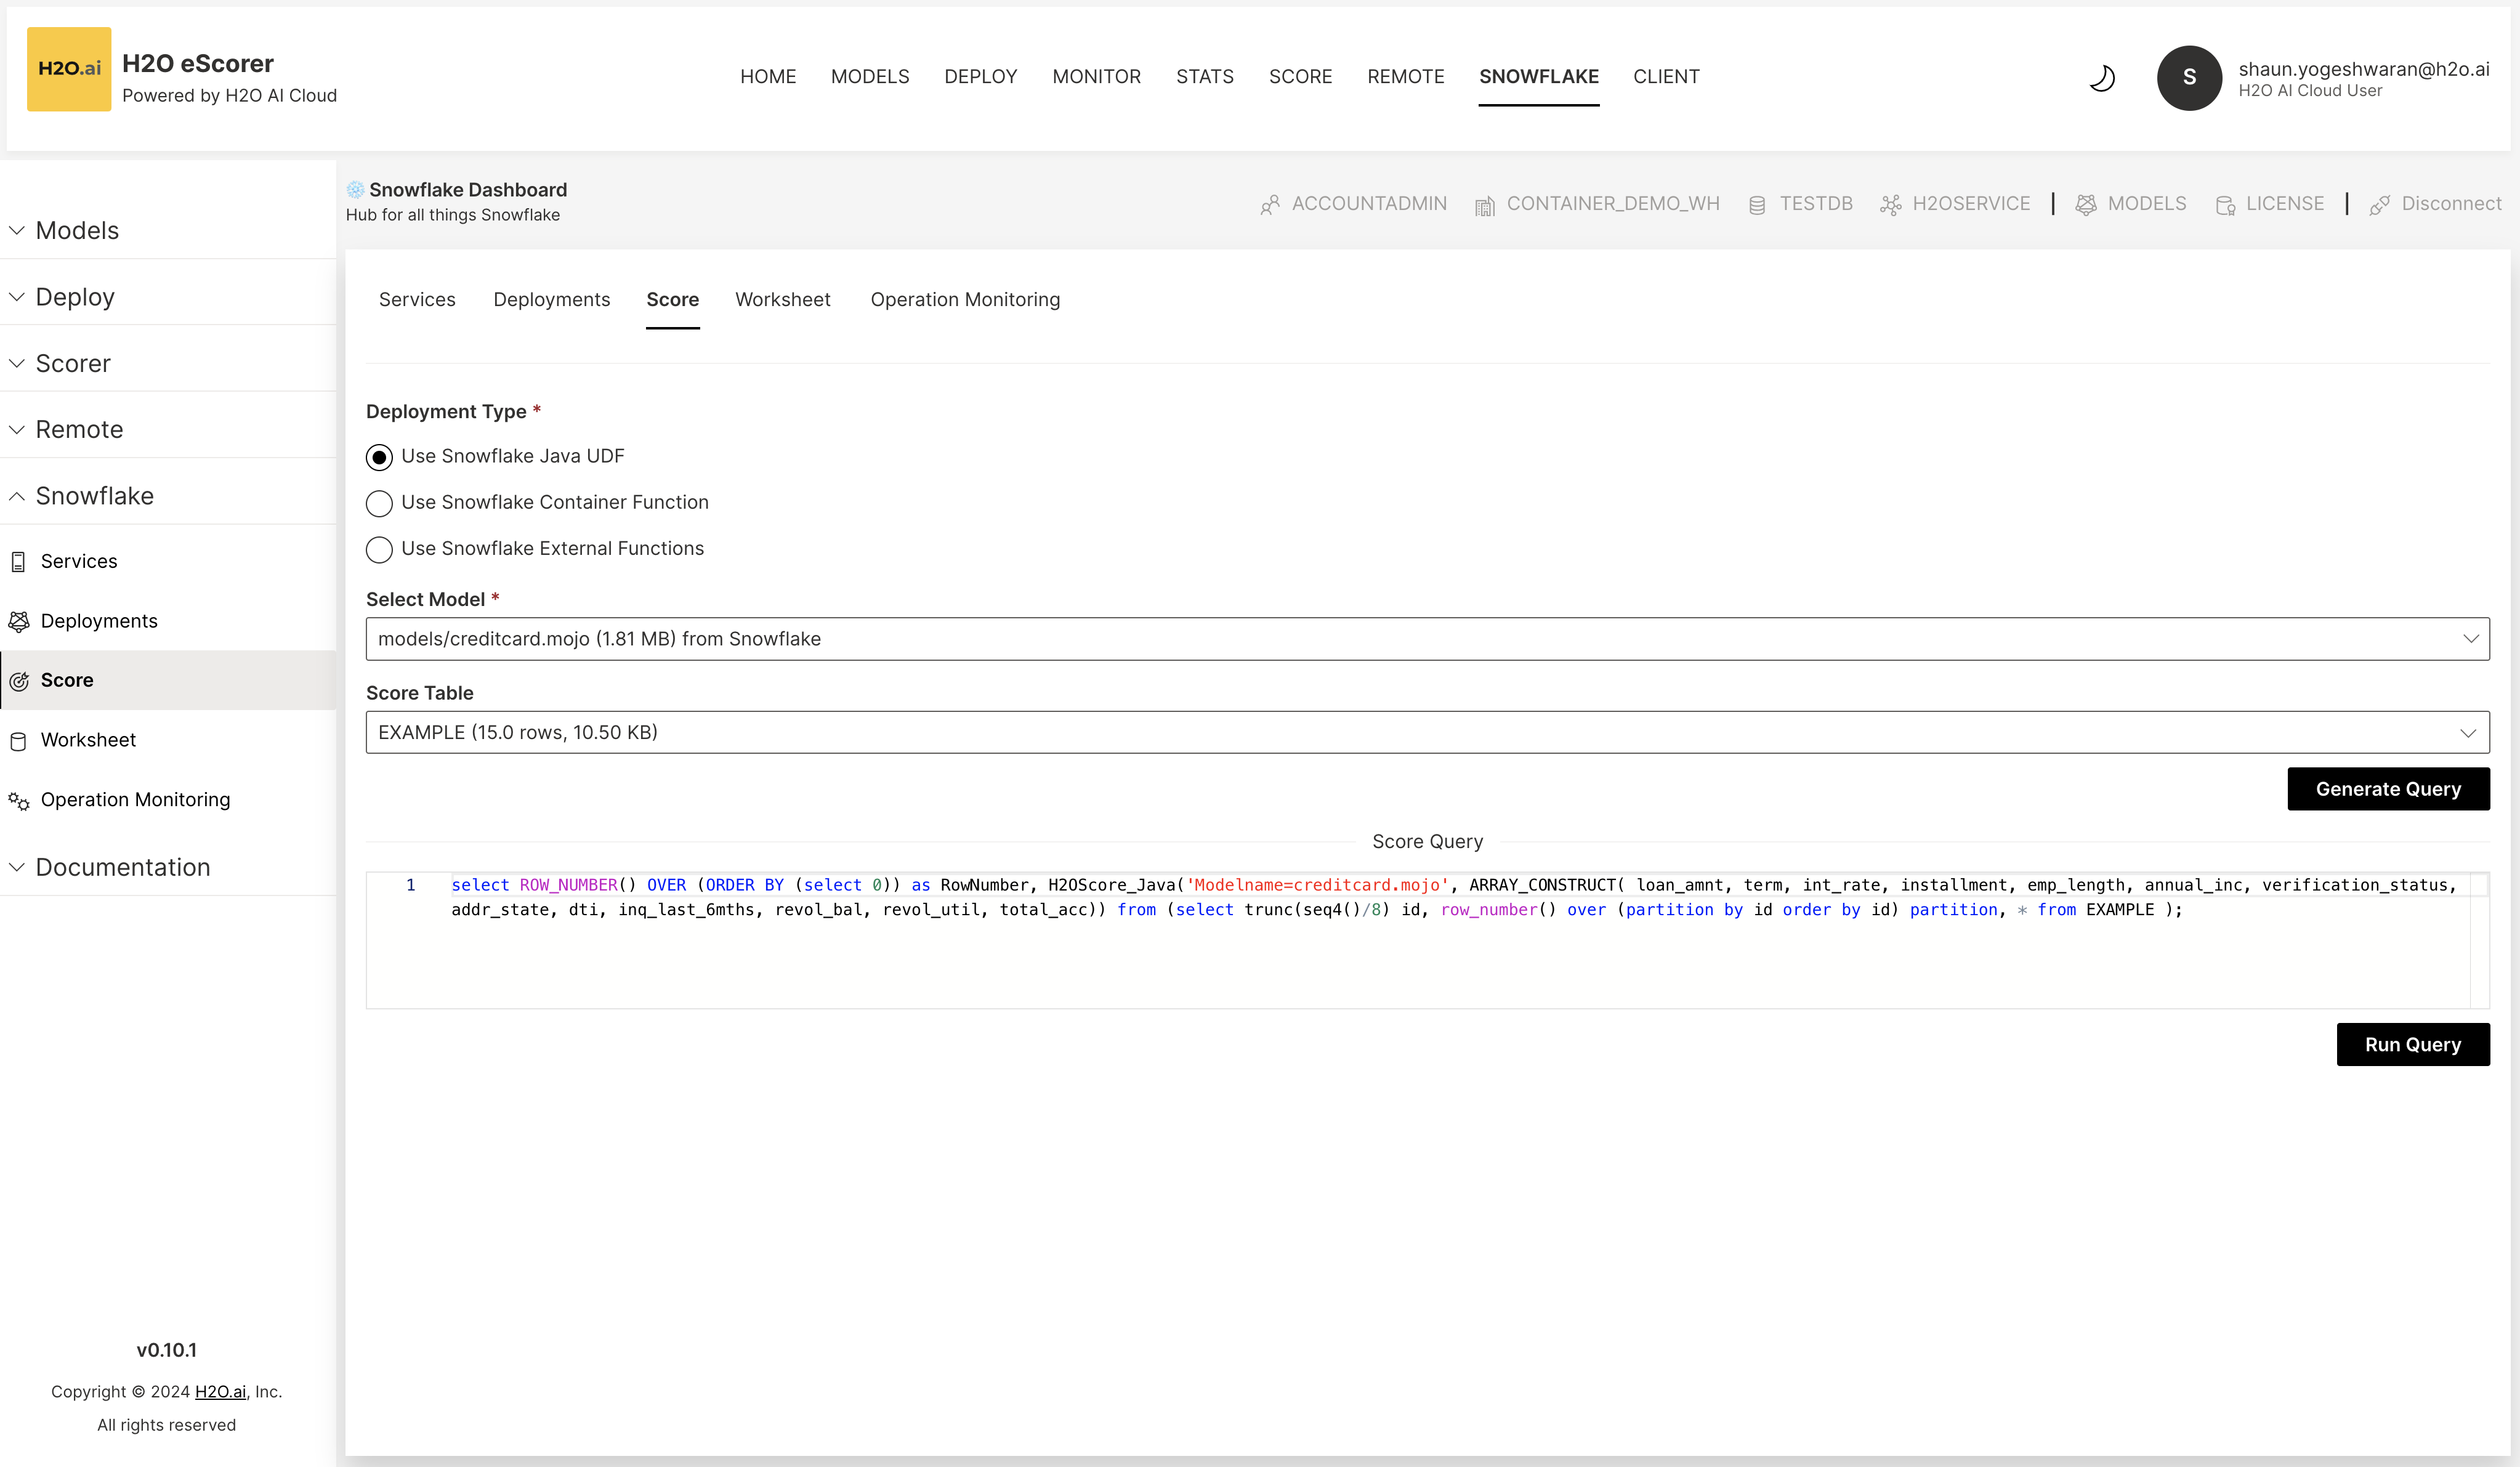
Task: Click the CONTAINER_DEMO_WH warehouse icon
Action: [x=1484, y=205]
